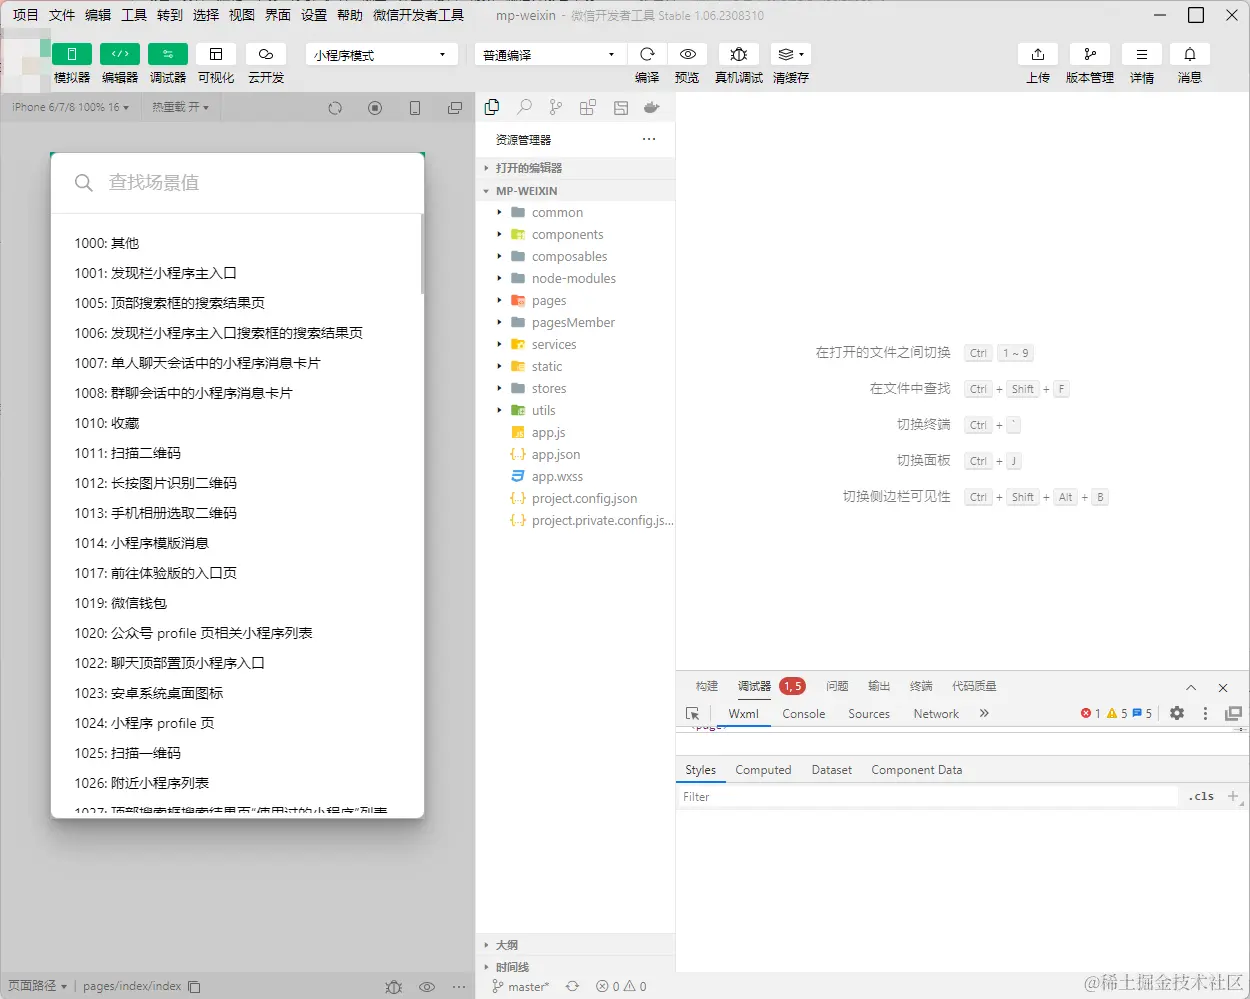Screen dimensions: 1250x999
Task: Open the iPhone 6/7/8 device dropdown
Action: (x=70, y=107)
